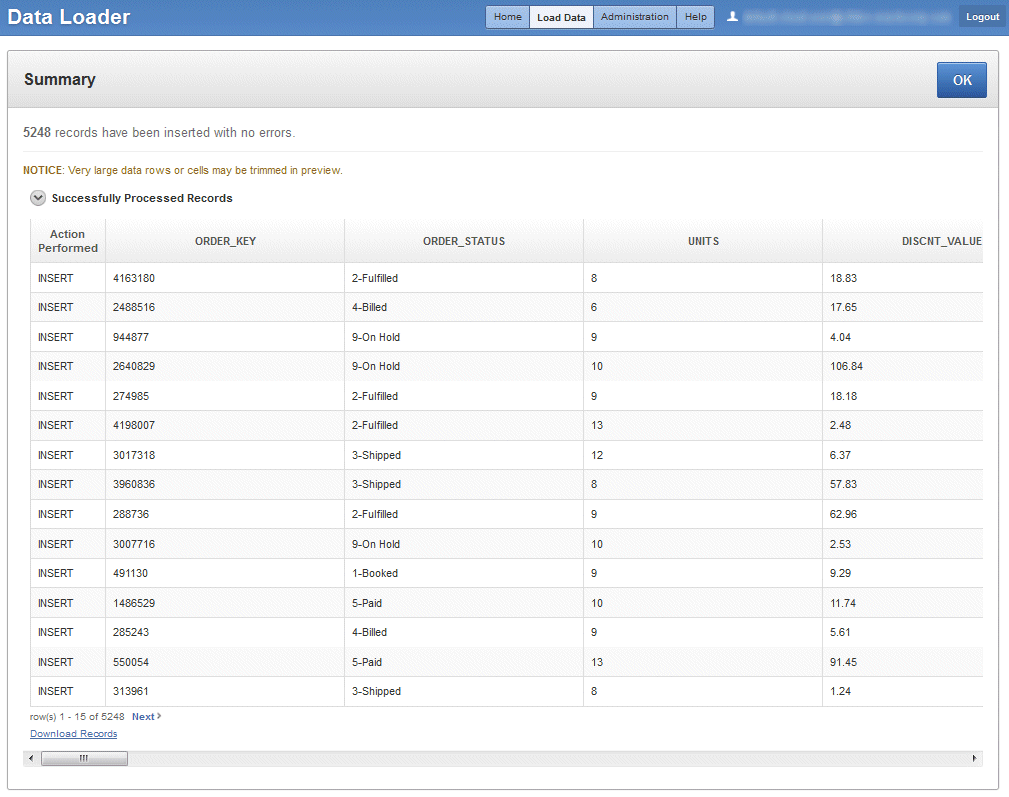Viewport: 1009px width, 797px height.
Task: Select order key 4198007 cell
Action: (x=225, y=425)
